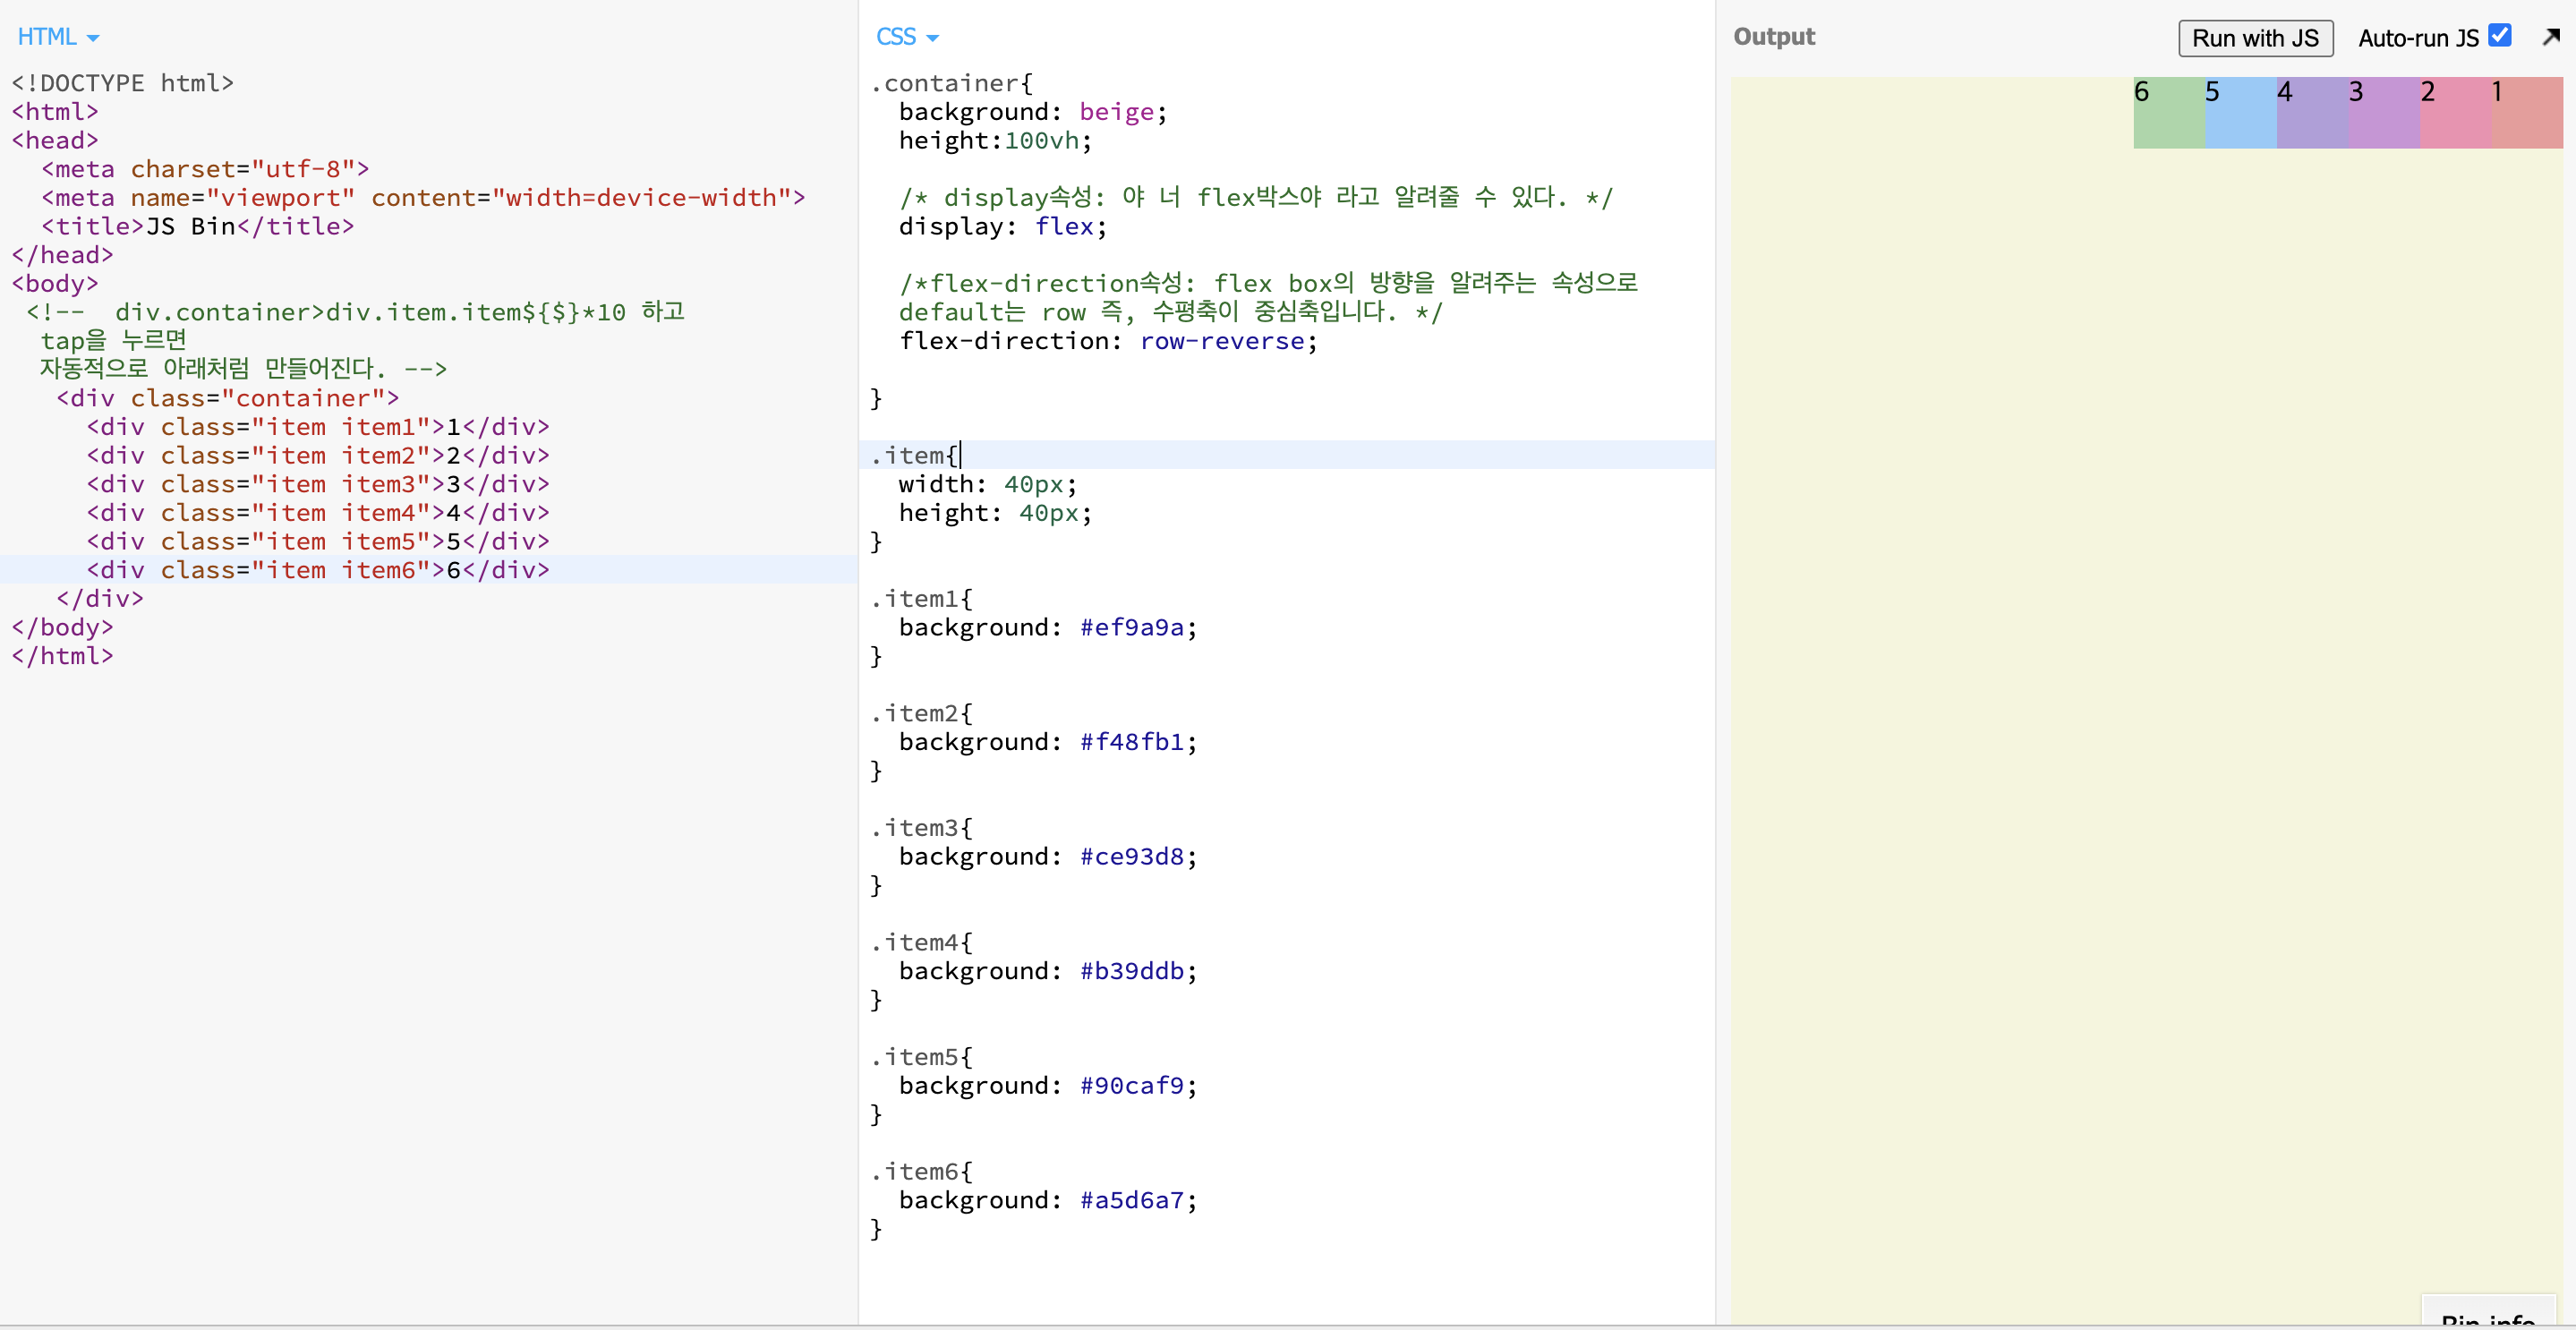
Task: Click the item1 div line in HTML
Action: (x=318, y=427)
